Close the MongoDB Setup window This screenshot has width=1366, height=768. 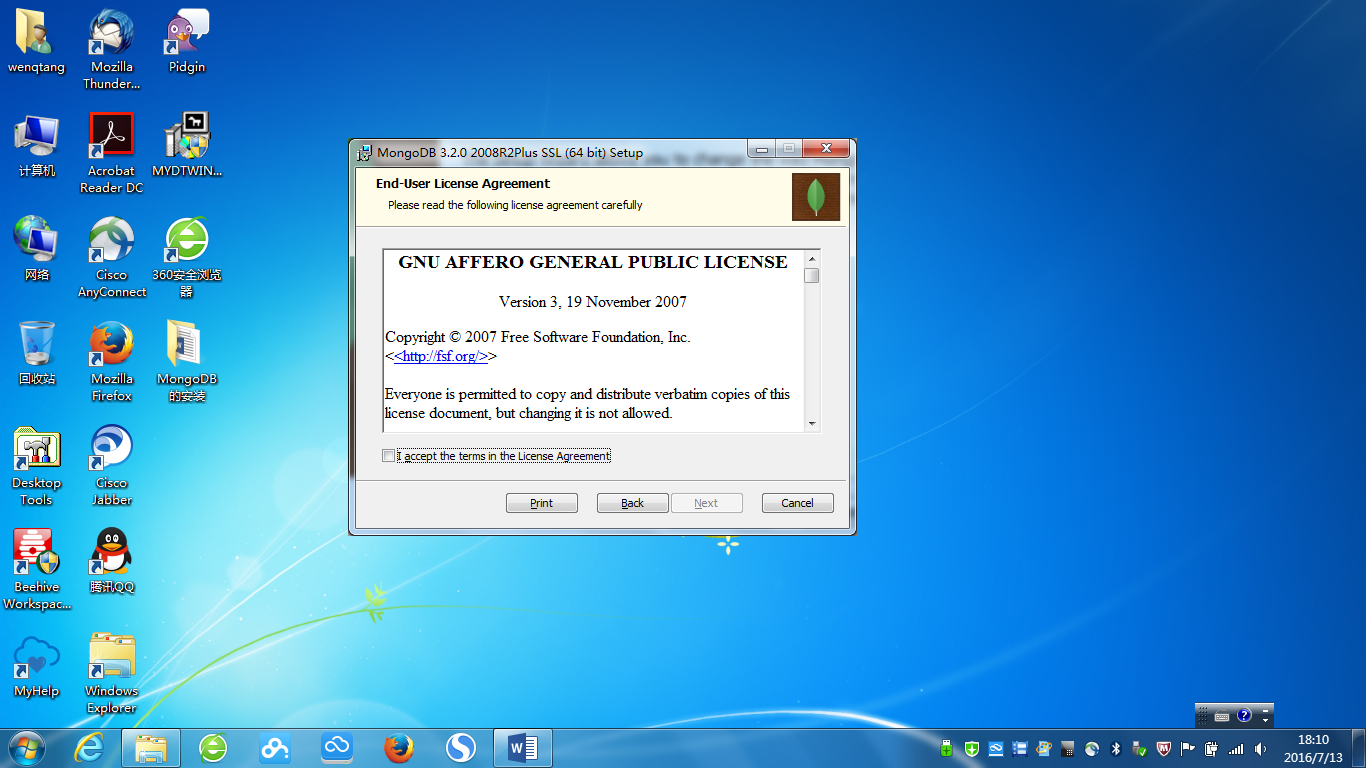click(x=826, y=149)
